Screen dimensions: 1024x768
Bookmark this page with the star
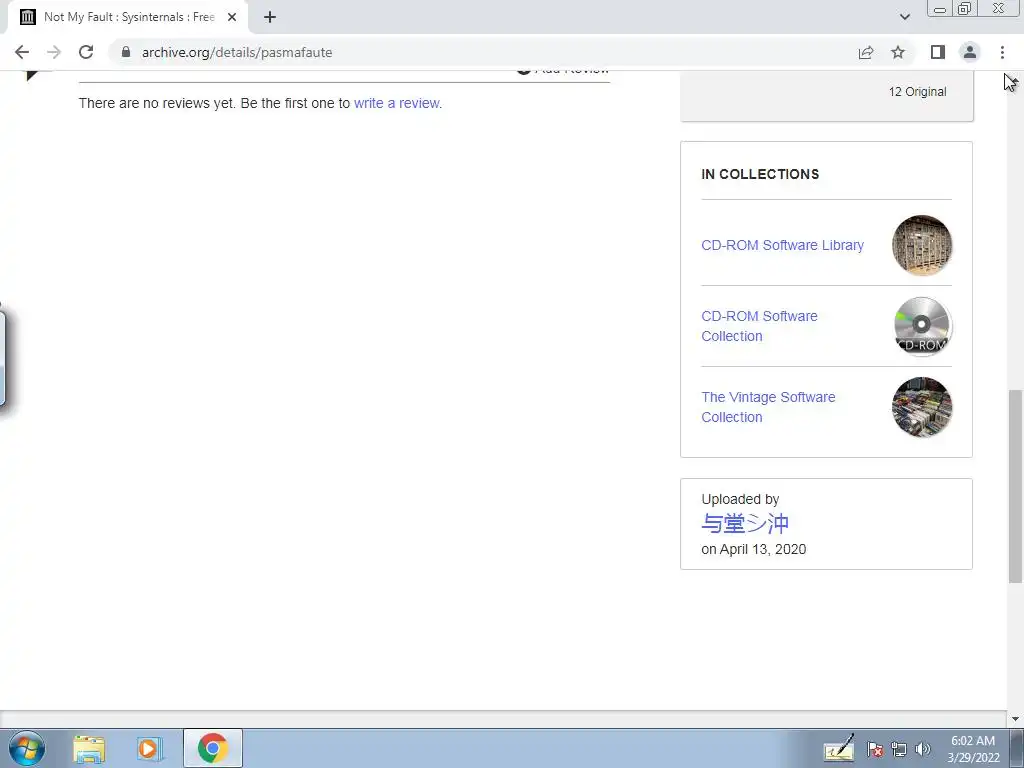point(898,52)
